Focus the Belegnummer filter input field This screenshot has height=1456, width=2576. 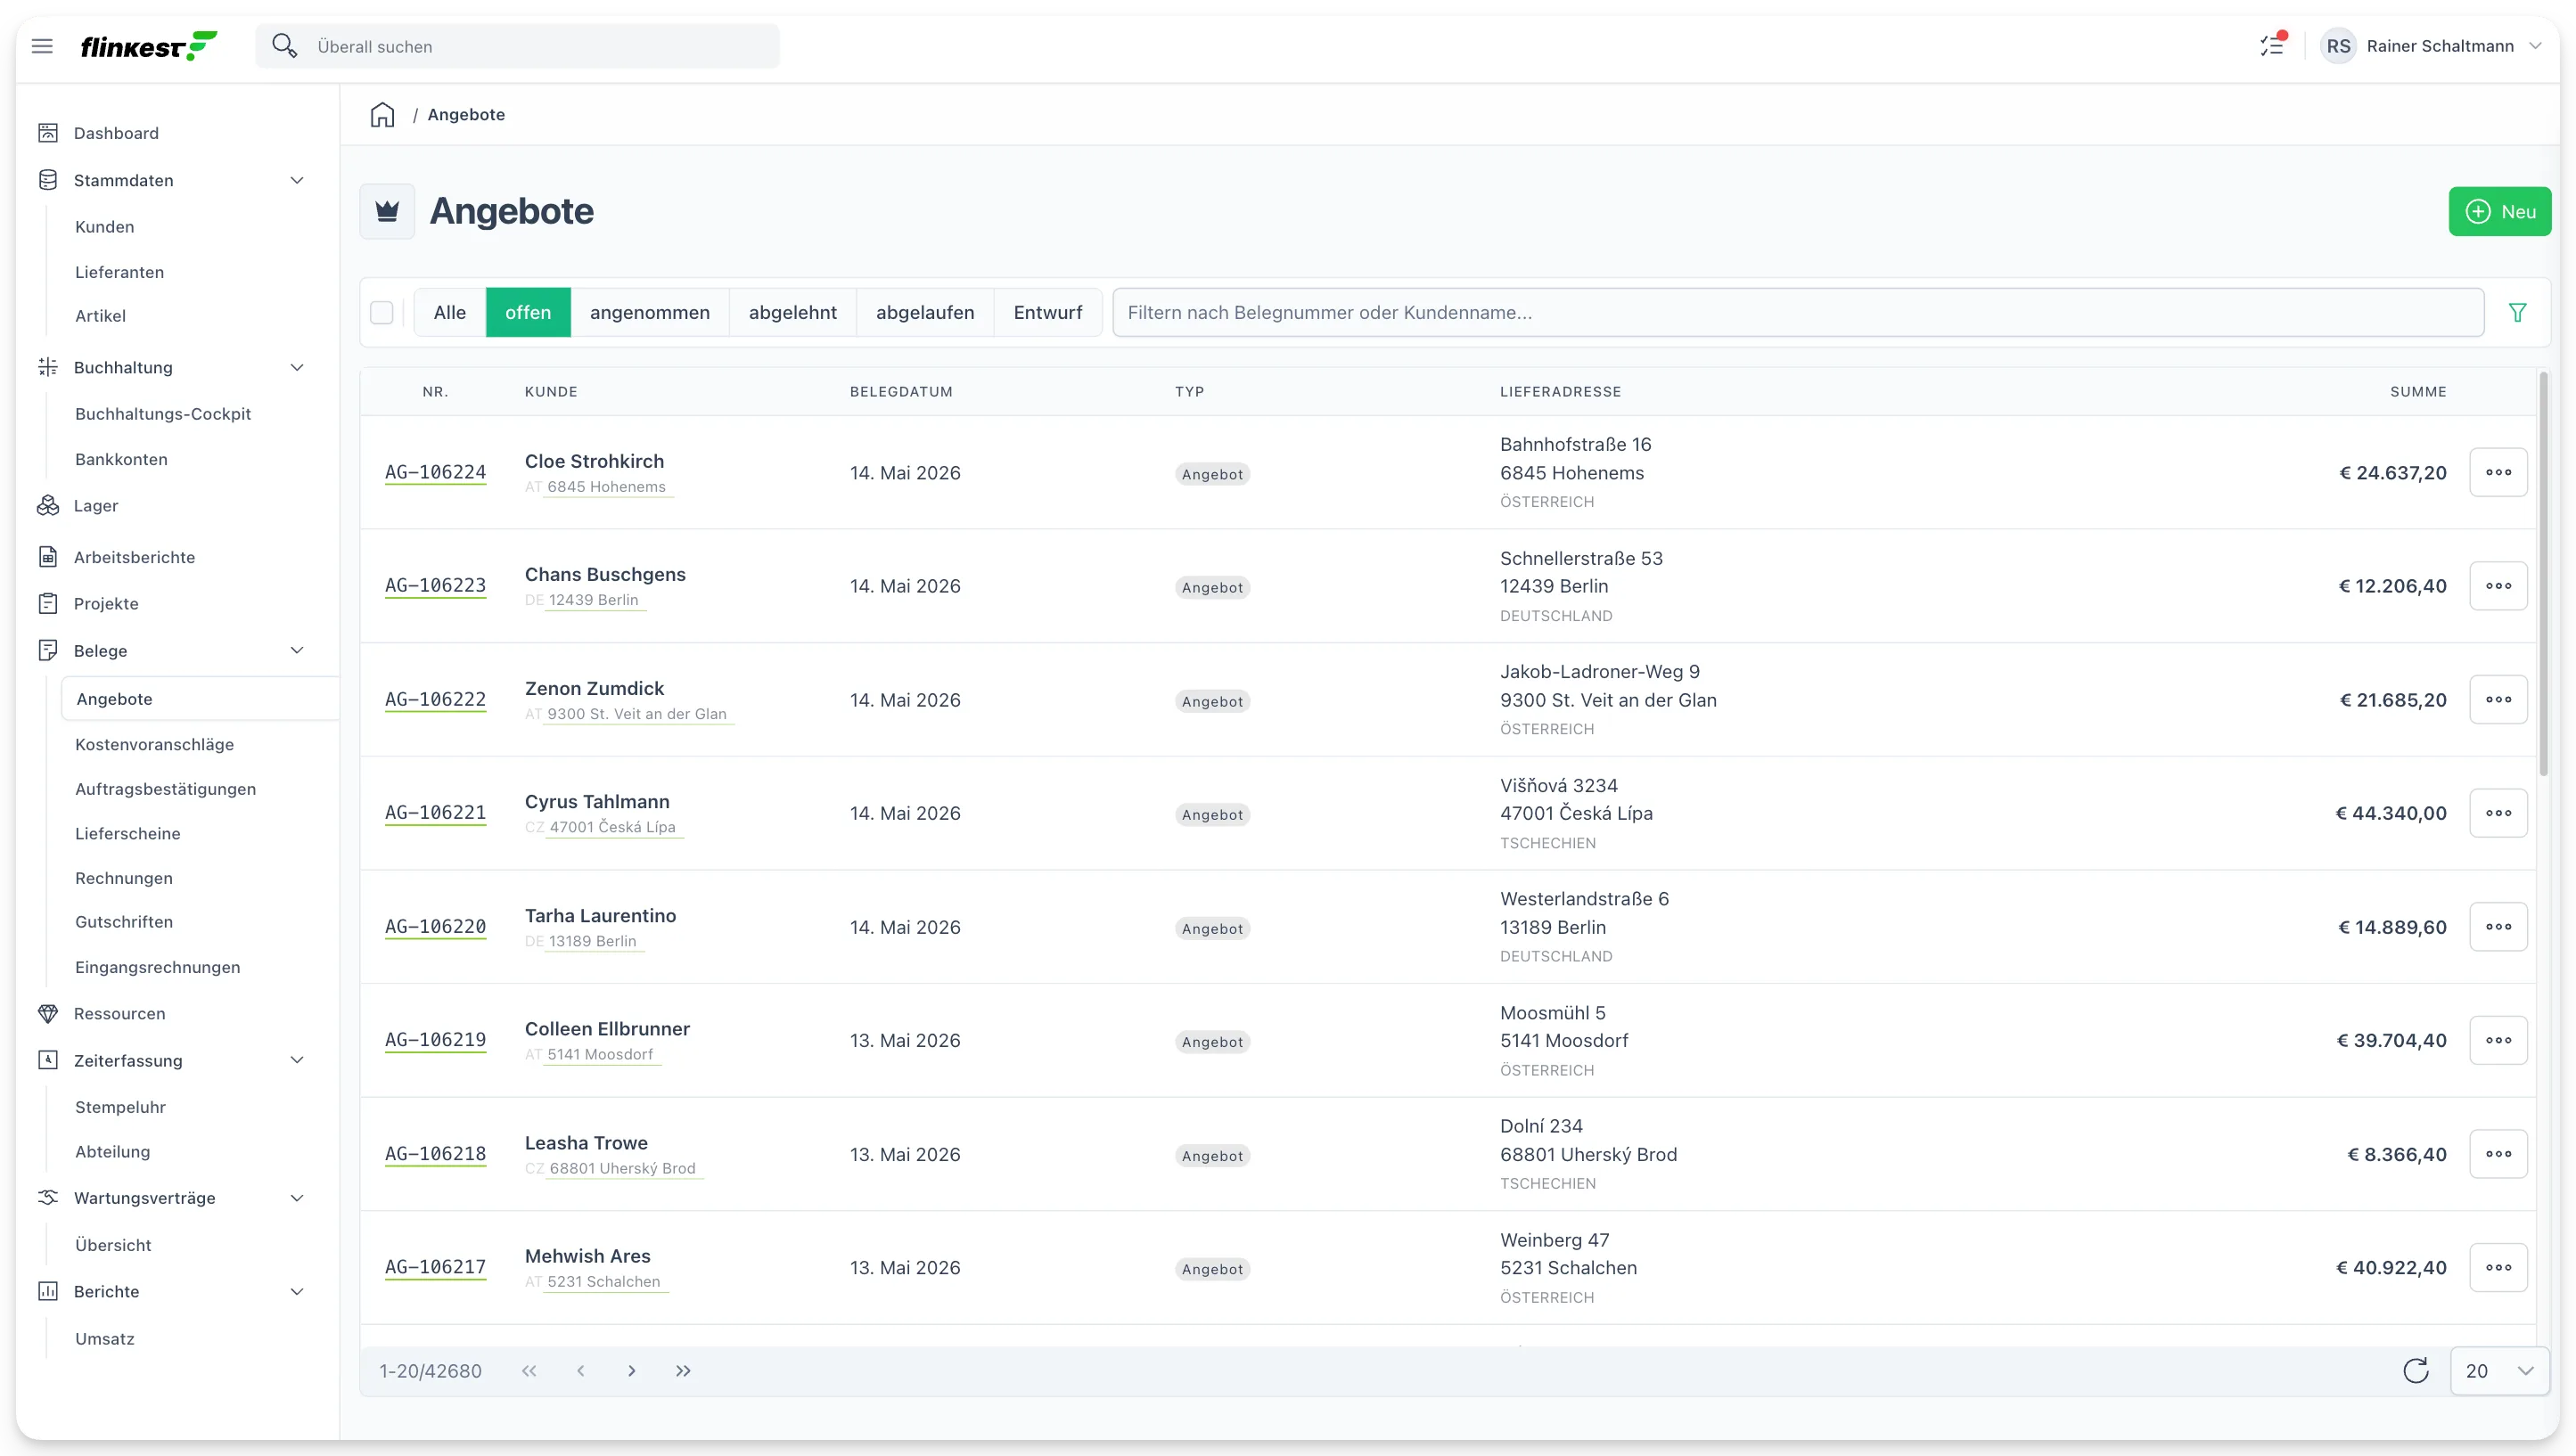[1798, 313]
